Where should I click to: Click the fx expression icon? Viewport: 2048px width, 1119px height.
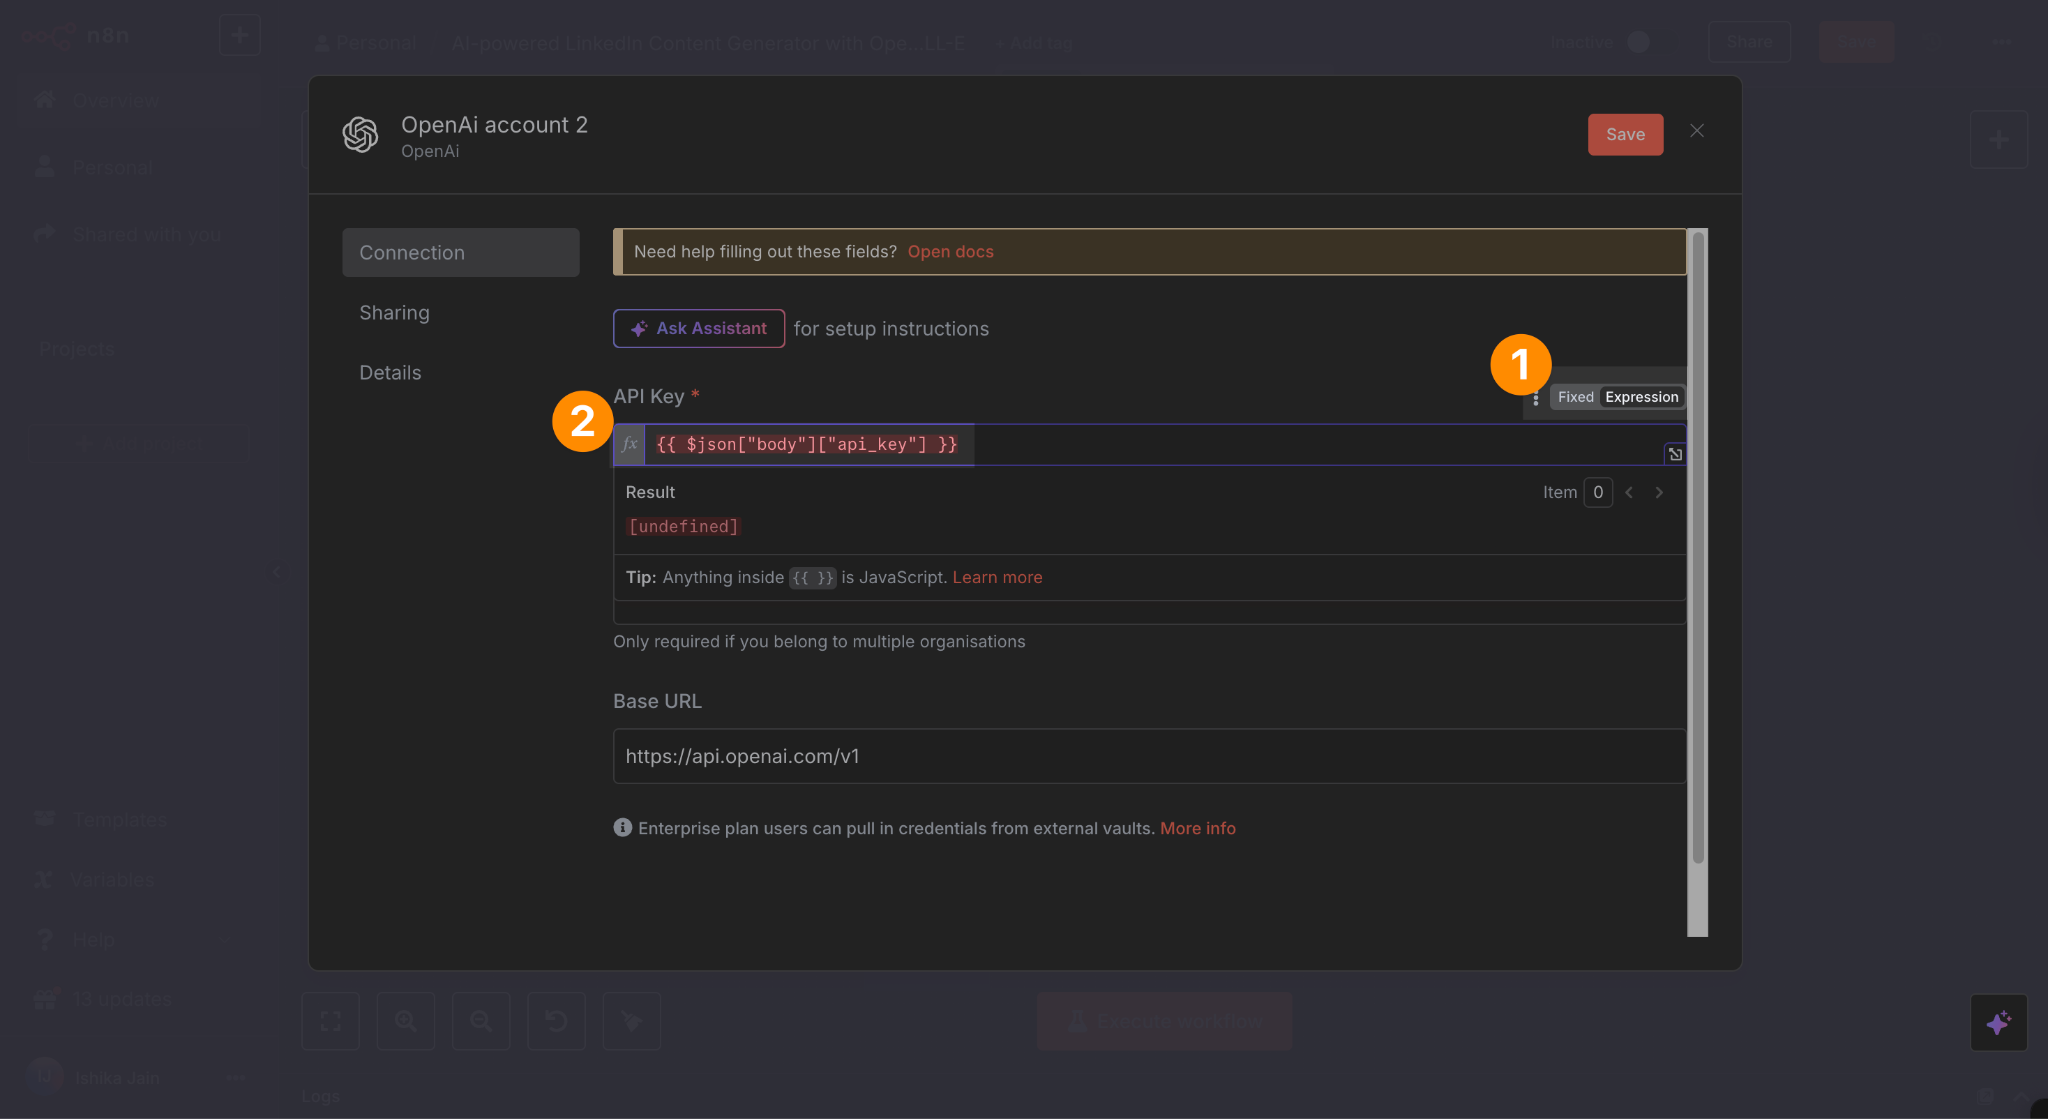pyautogui.click(x=629, y=444)
